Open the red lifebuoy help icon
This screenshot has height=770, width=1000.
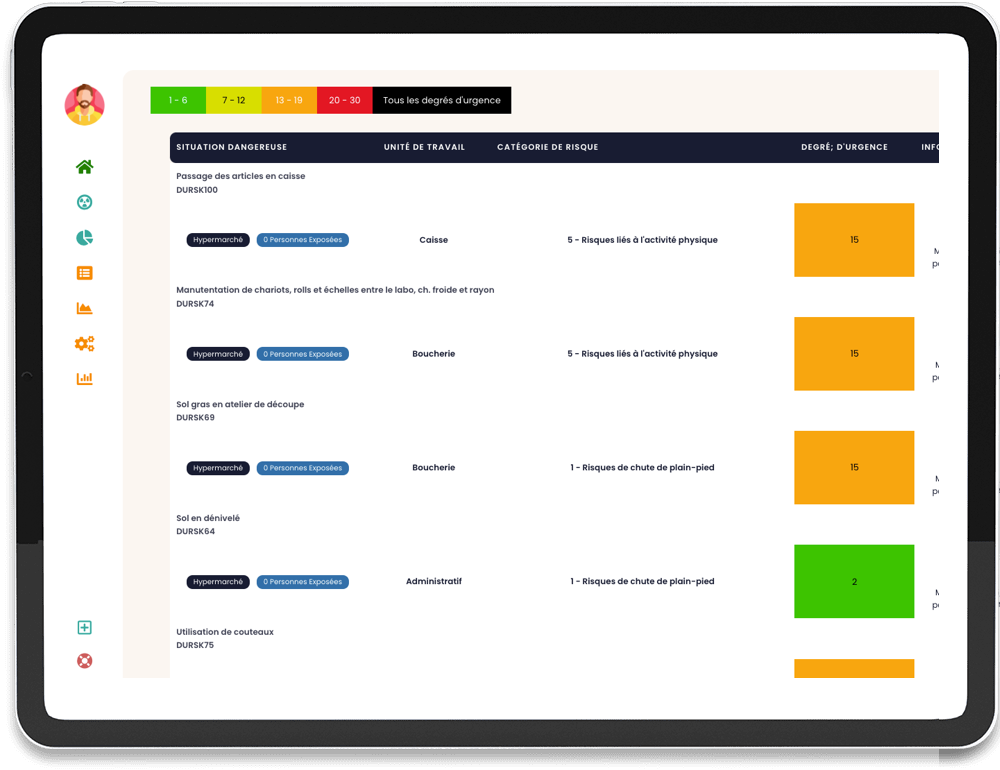(x=85, y=661)
